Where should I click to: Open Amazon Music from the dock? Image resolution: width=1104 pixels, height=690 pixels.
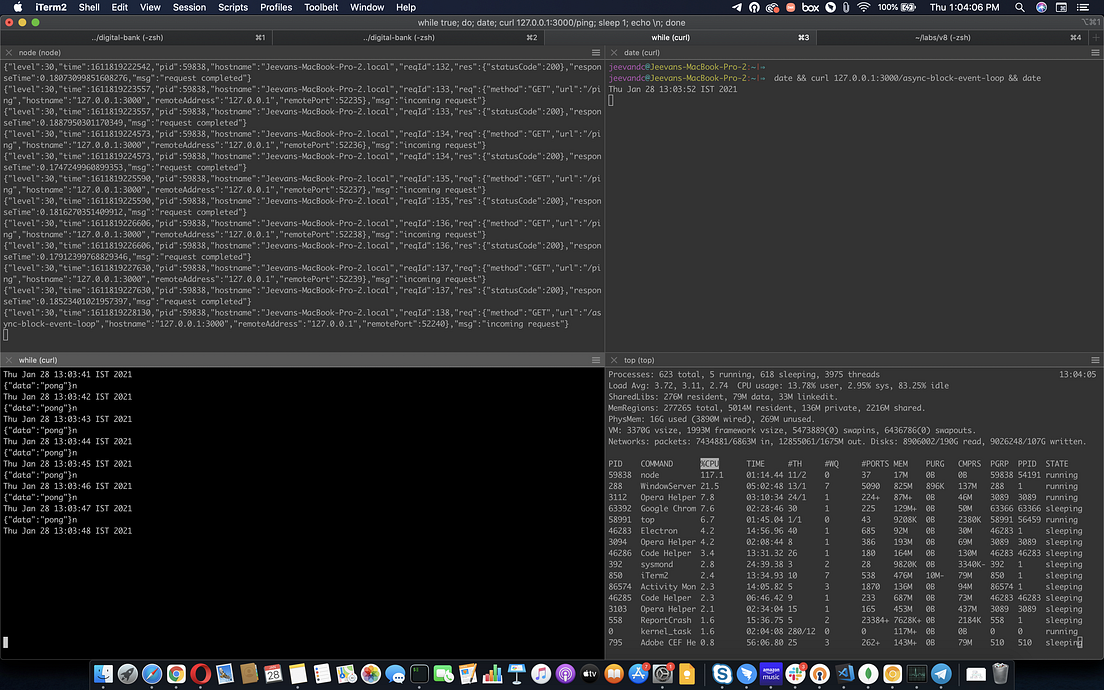coord(769,675)
